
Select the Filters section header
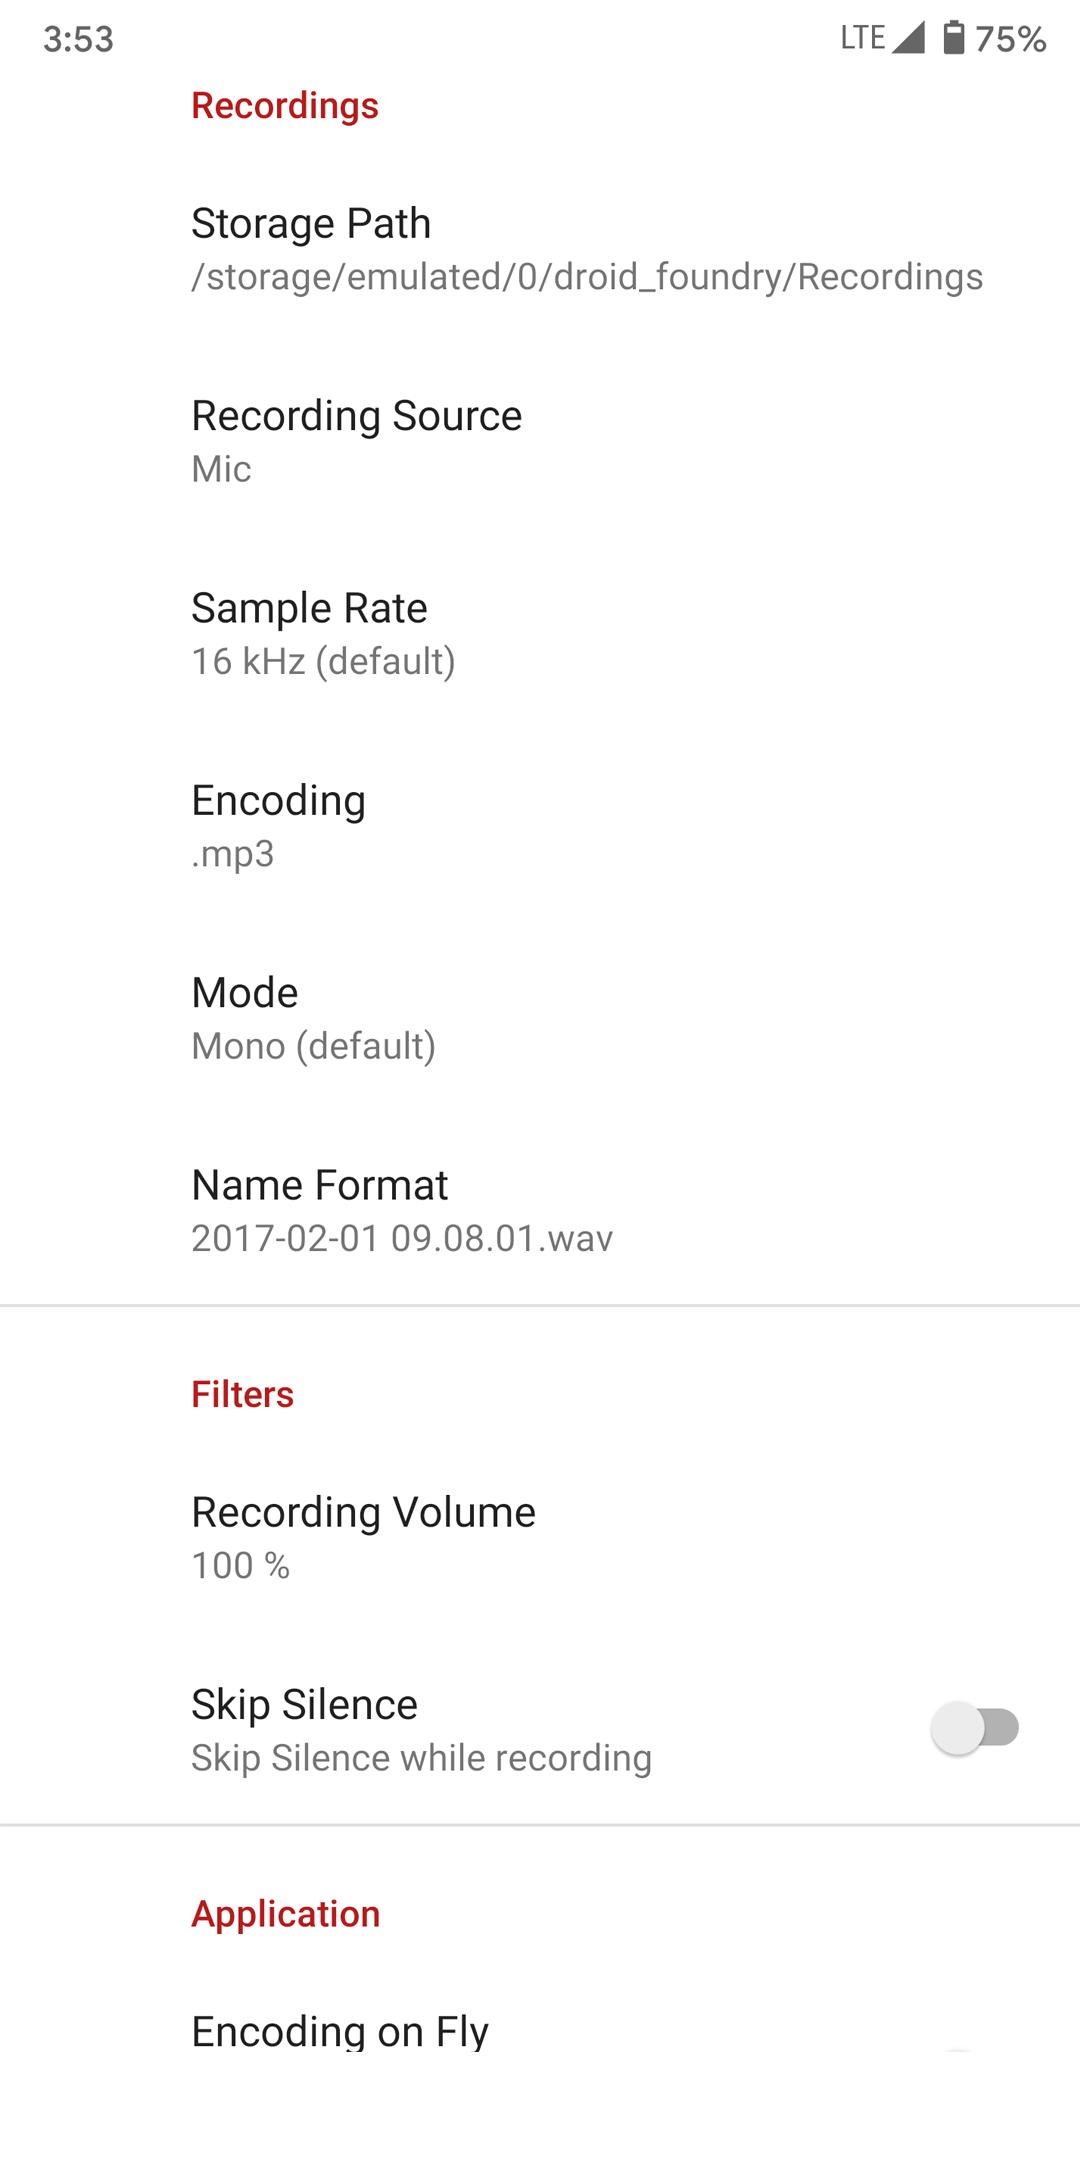tap(242, 1394)
